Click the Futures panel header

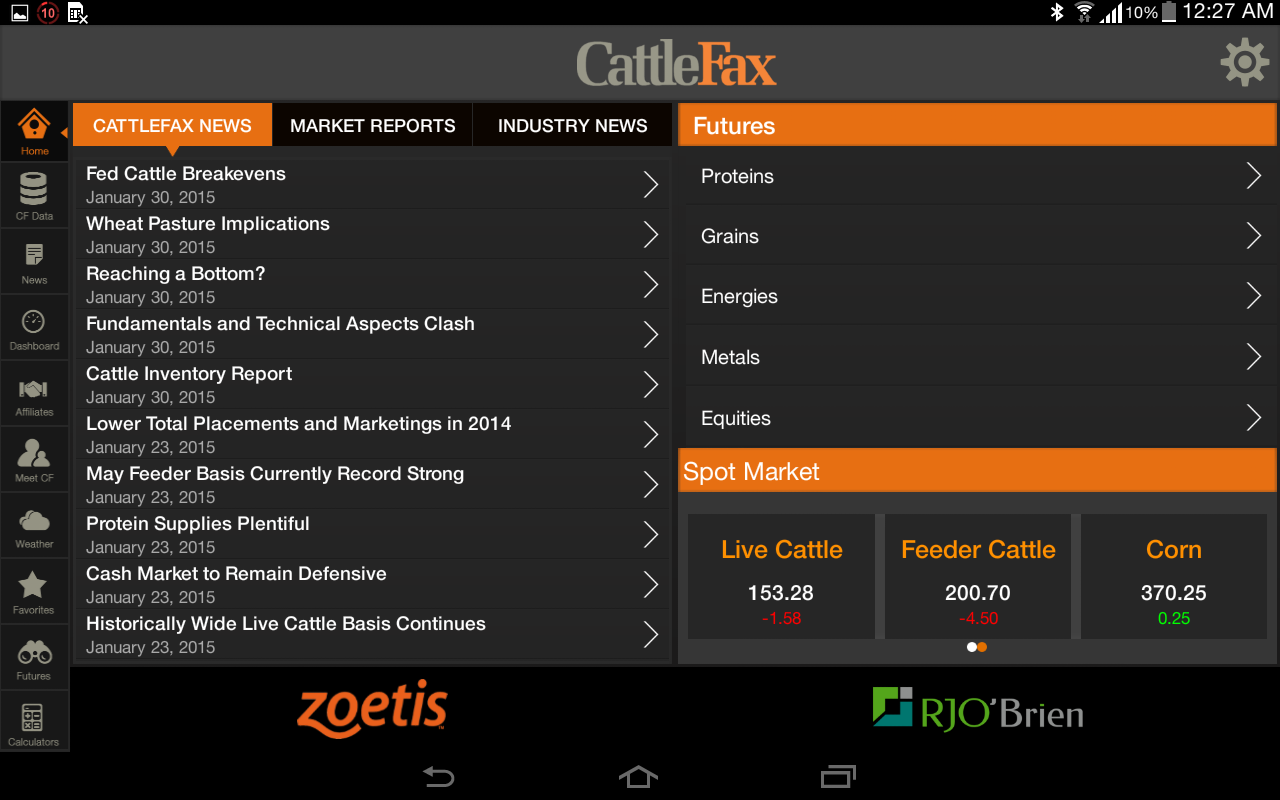point(977,126)
